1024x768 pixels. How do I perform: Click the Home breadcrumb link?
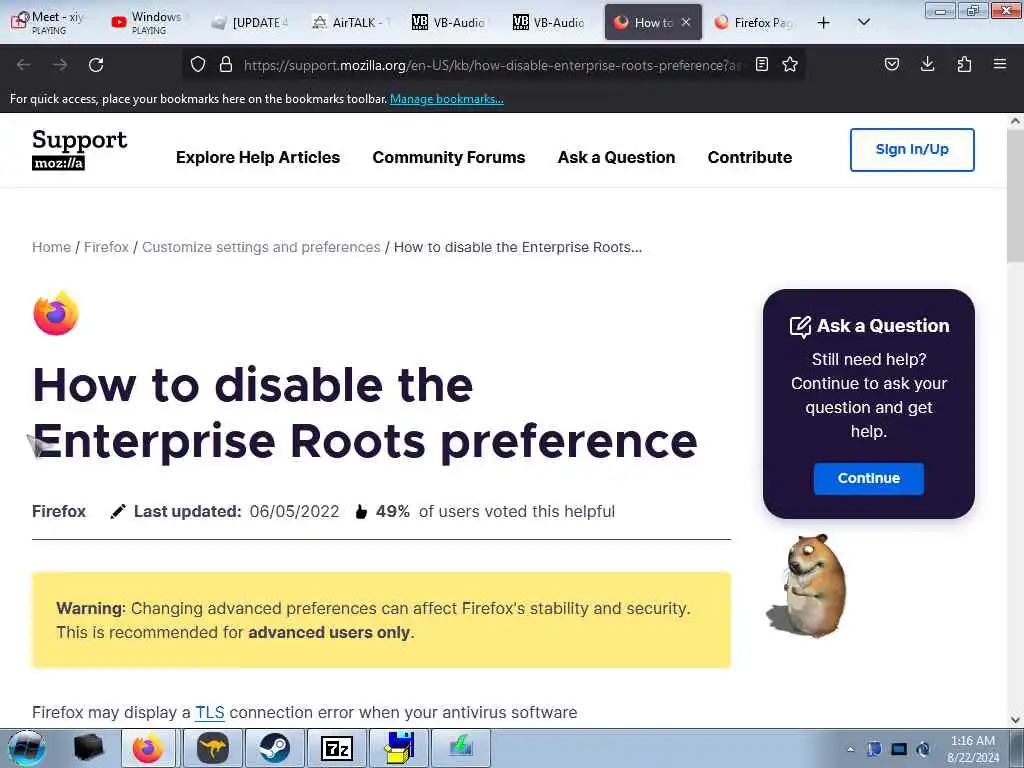coord(52,247)
